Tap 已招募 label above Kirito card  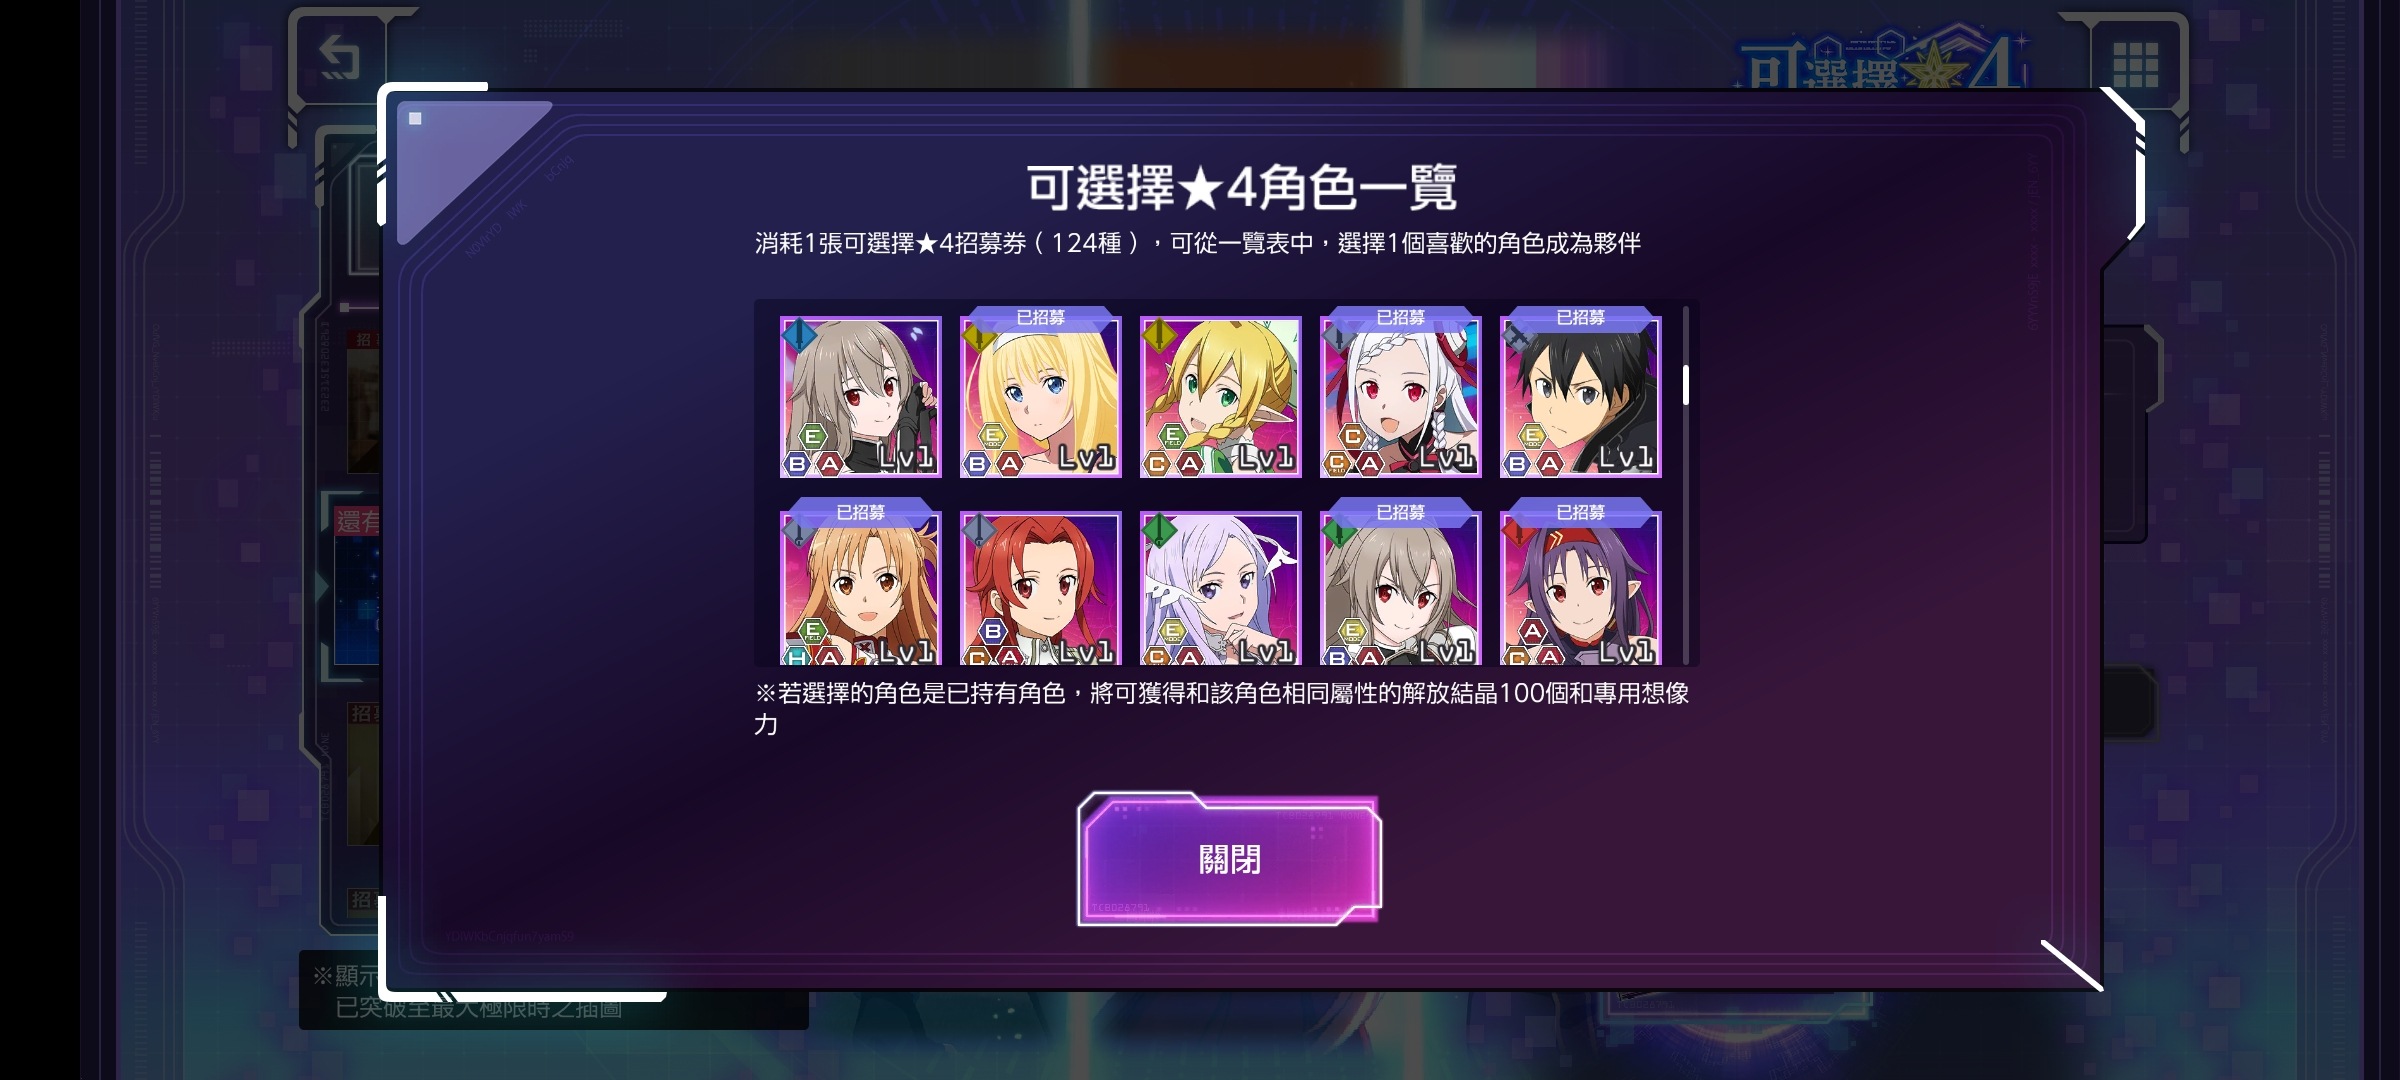click(x=1580, y=317)
